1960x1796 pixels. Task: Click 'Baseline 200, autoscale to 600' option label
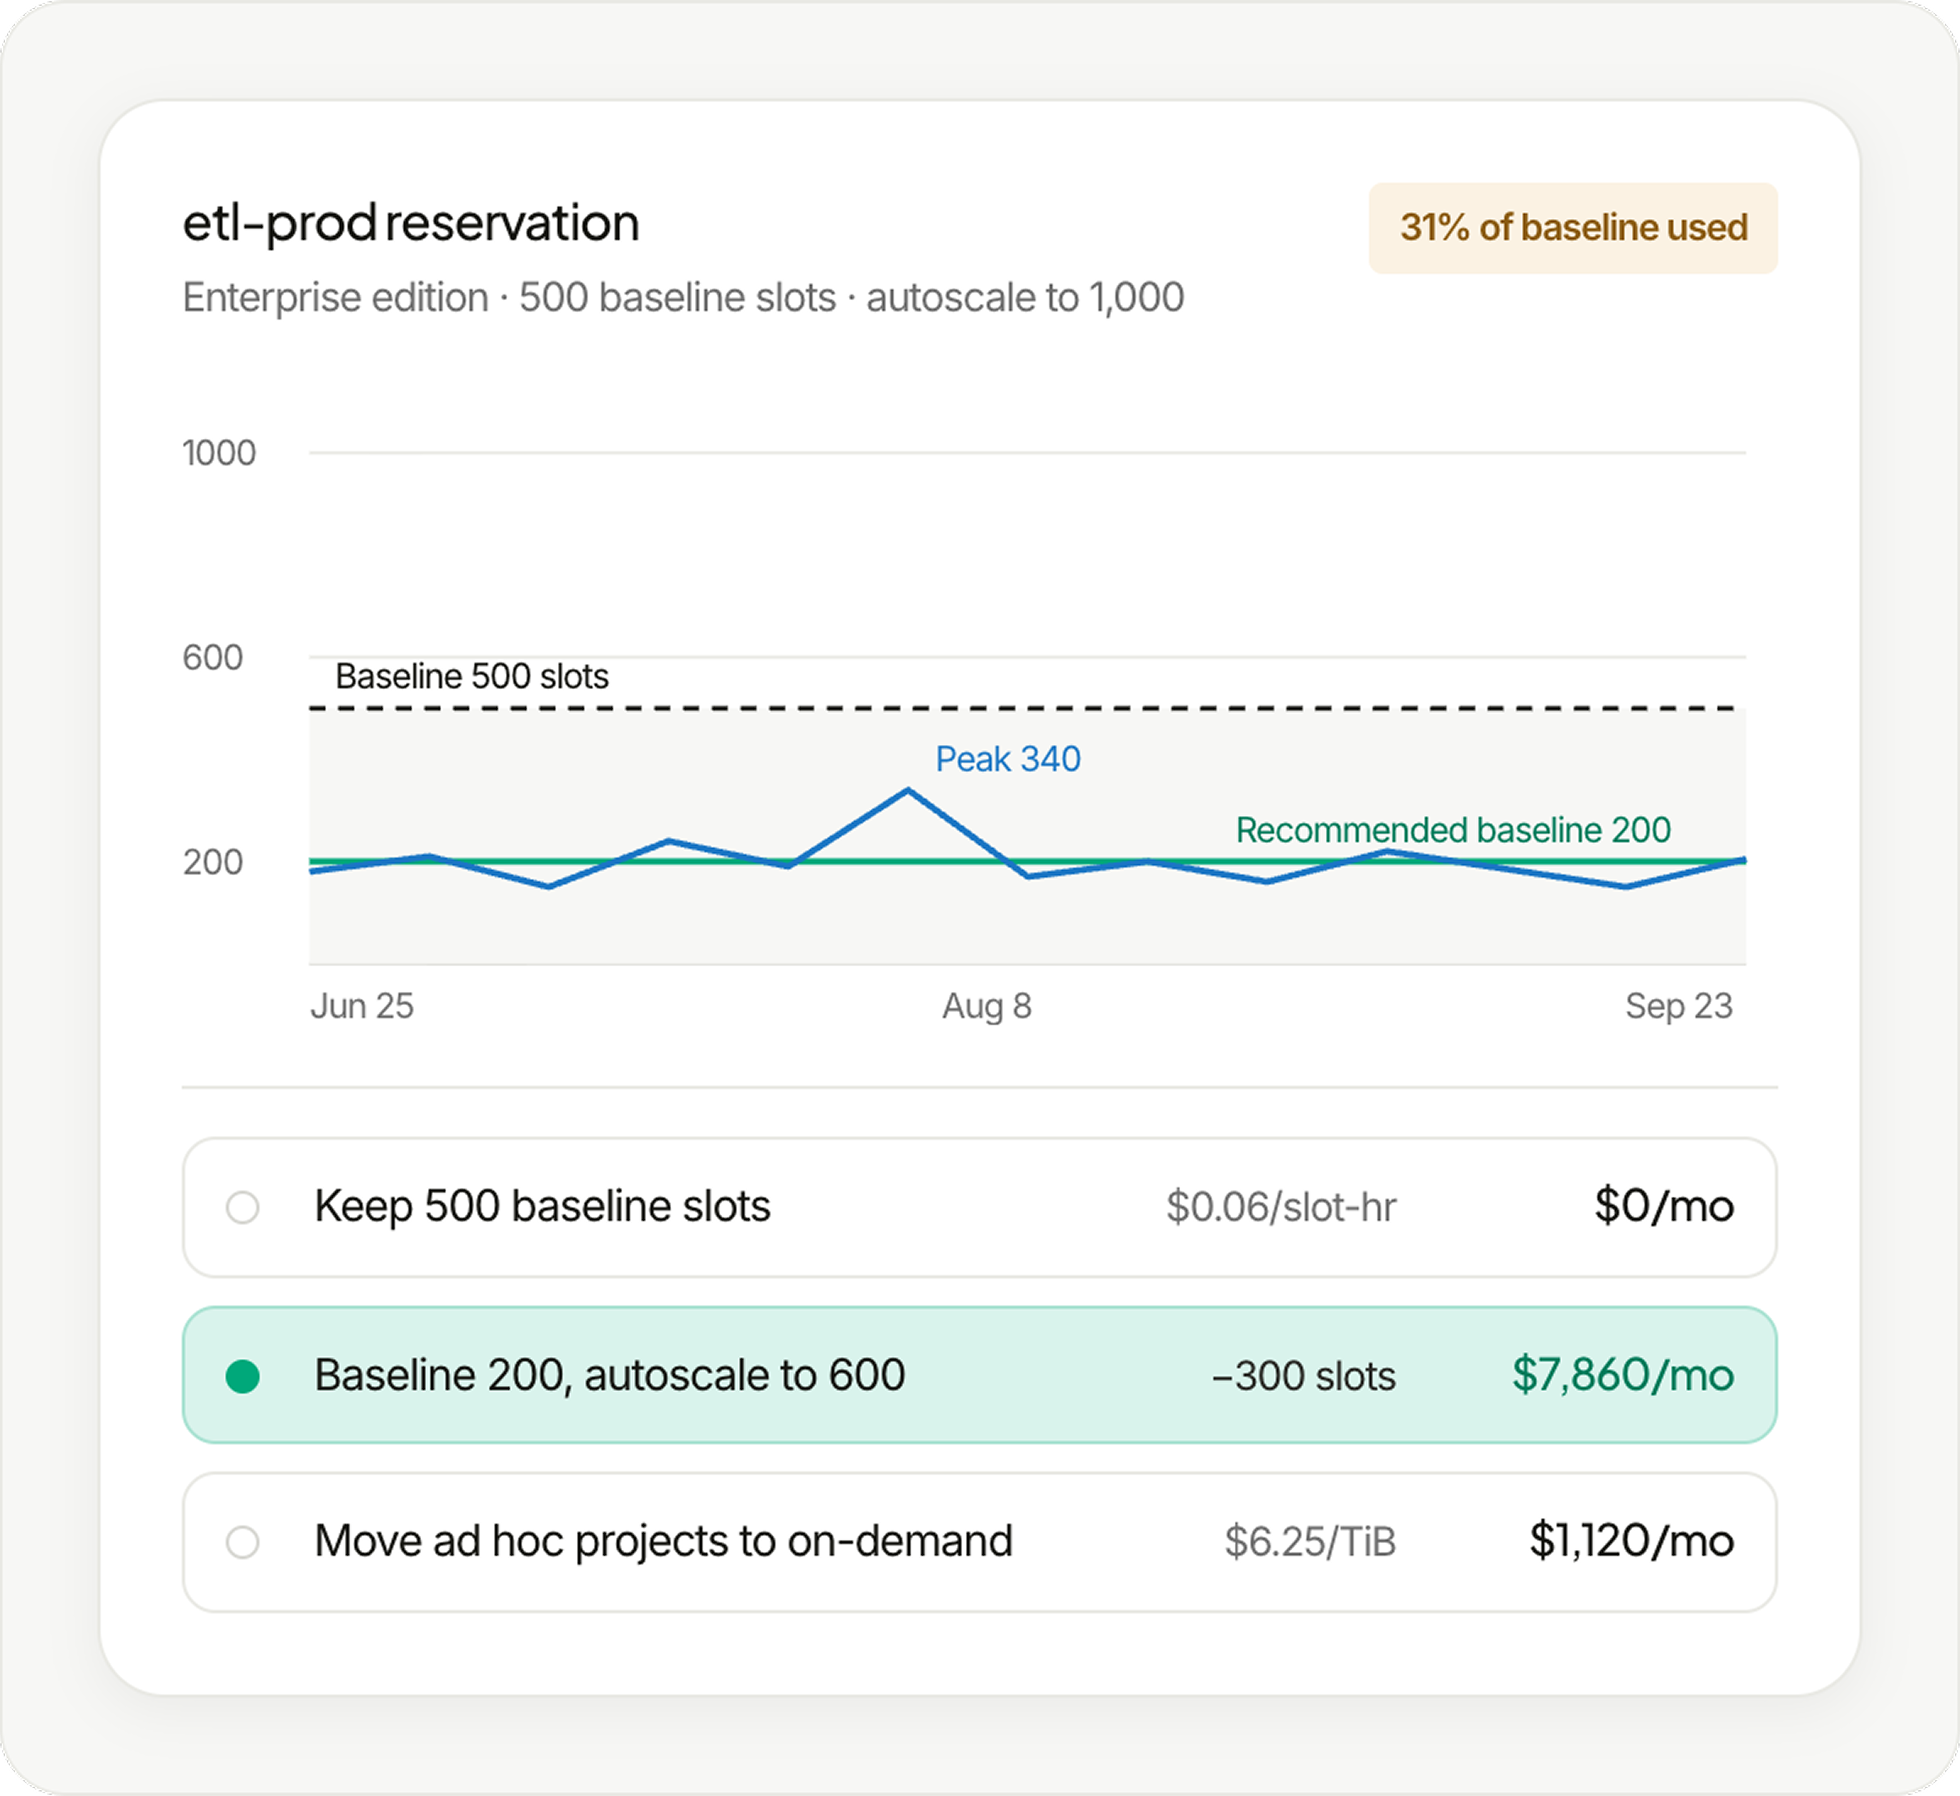click(610, 1375)
